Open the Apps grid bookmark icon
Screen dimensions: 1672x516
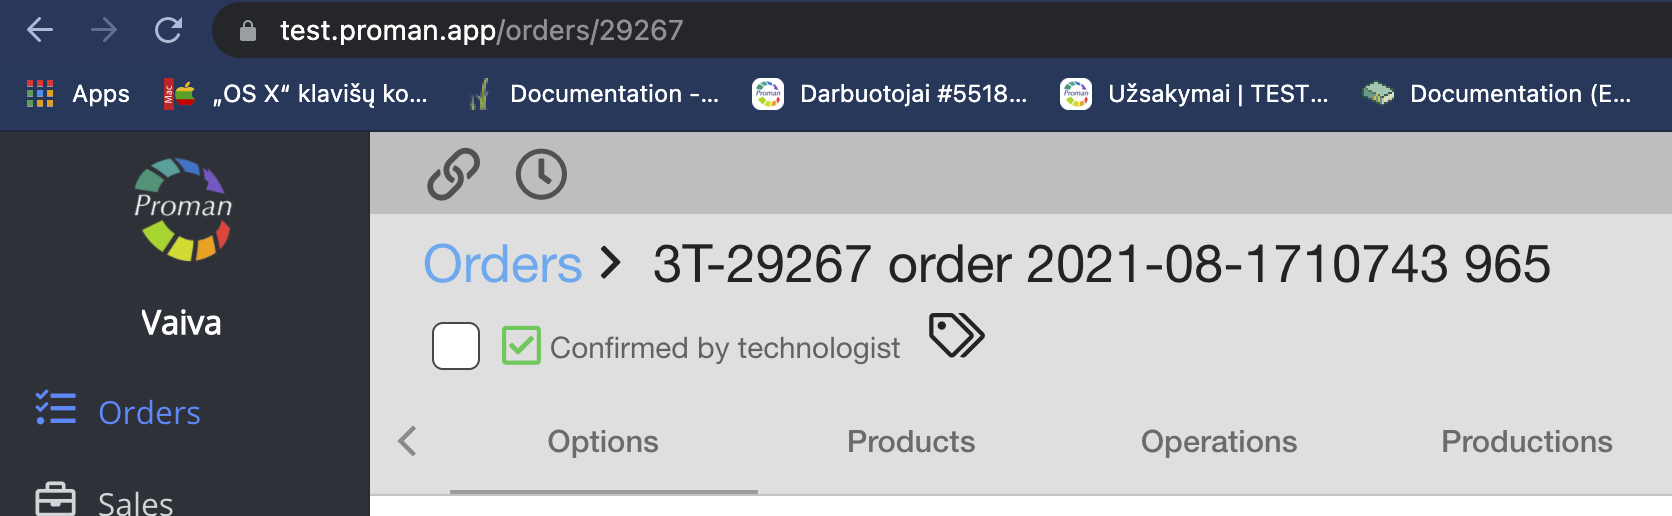(x=40, y=94)
